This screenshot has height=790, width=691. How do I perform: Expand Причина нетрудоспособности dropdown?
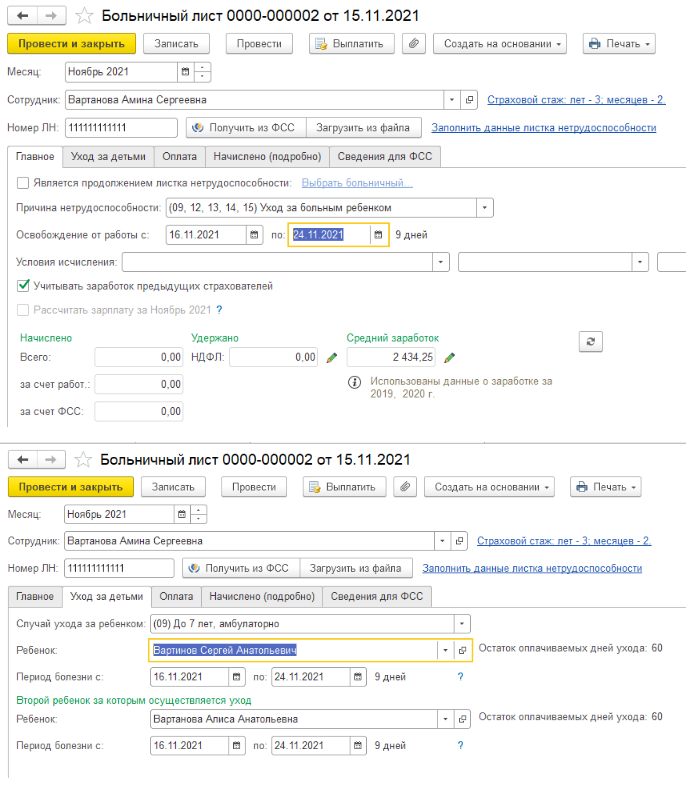(484, 207)
